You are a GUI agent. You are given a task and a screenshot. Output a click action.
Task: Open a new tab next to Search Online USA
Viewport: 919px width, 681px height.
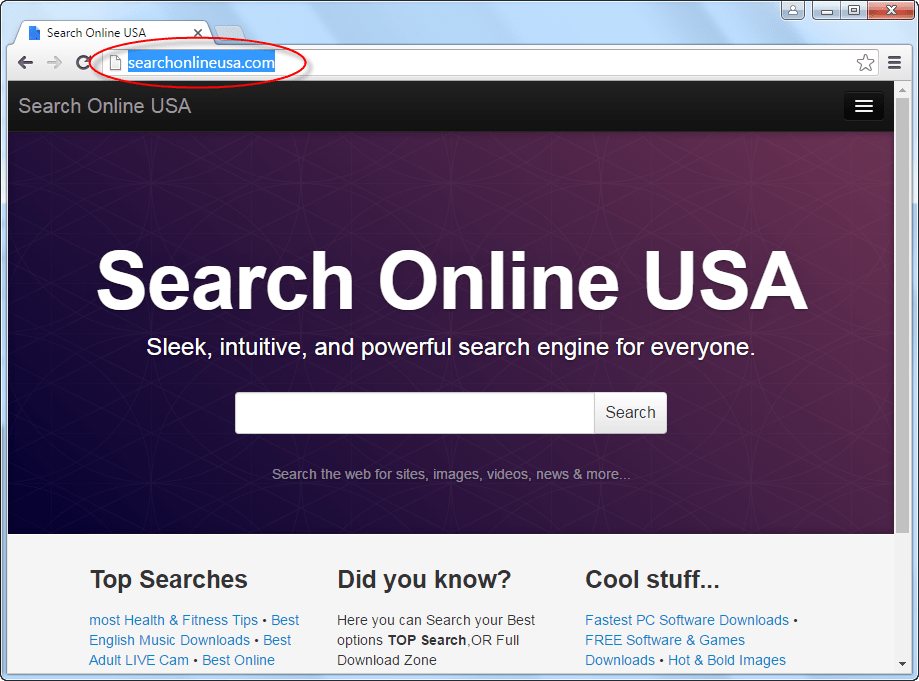[230, 34]
